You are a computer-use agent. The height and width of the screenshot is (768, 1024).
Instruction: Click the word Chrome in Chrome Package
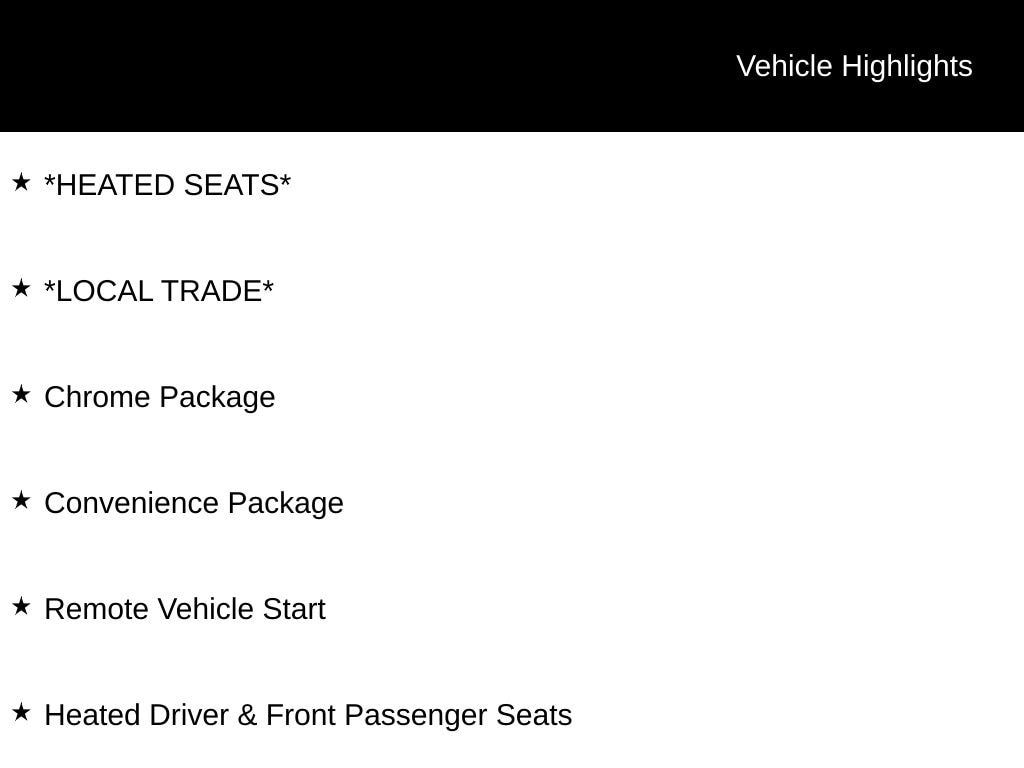point(97,398)
